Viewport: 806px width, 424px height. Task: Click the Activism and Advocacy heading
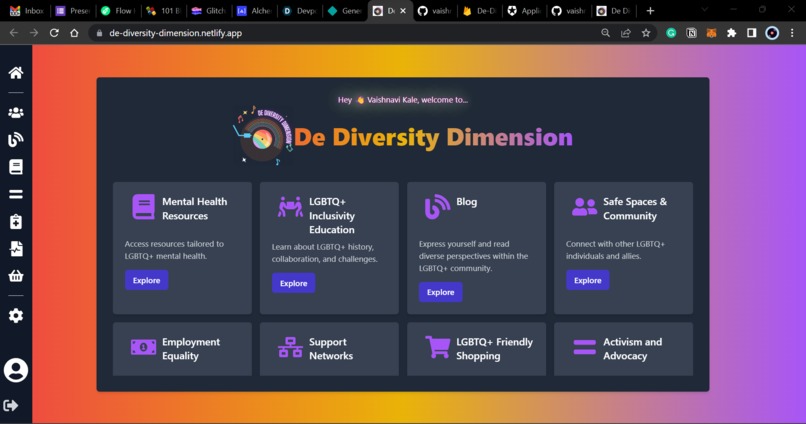[632, 349]
